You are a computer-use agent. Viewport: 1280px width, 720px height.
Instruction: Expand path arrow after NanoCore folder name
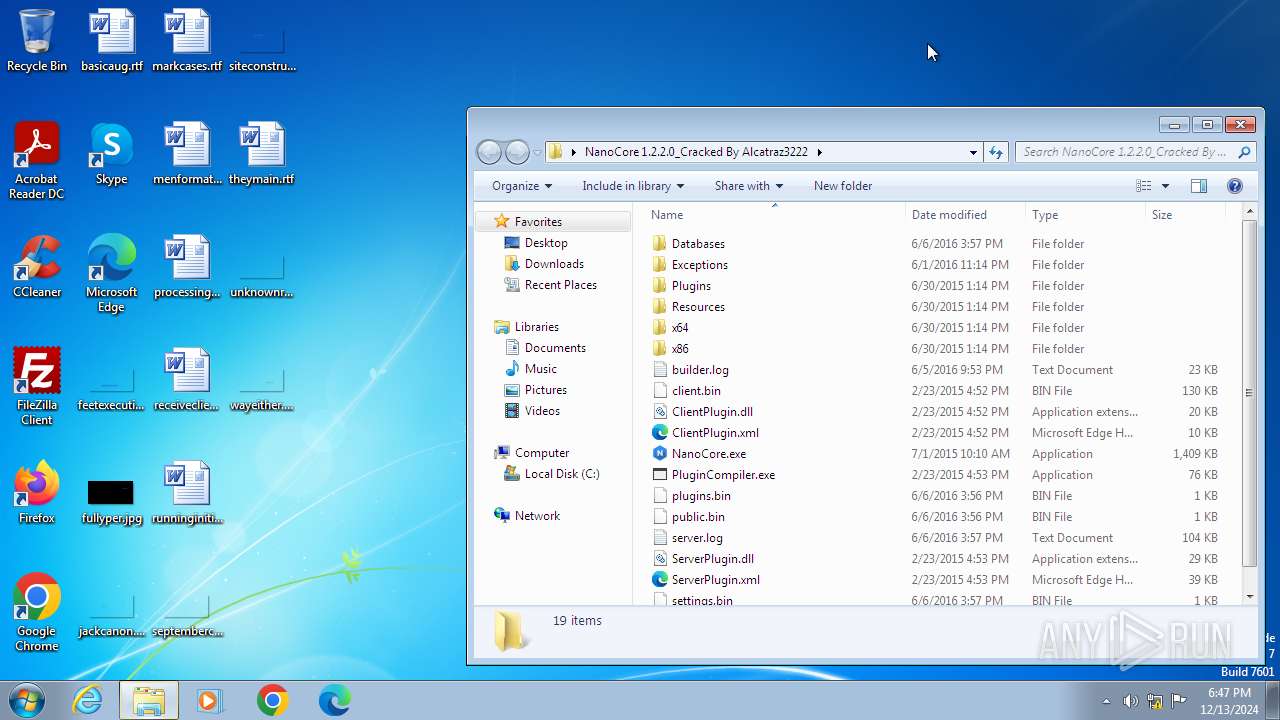pyautogui.click(x=819, y=152)
